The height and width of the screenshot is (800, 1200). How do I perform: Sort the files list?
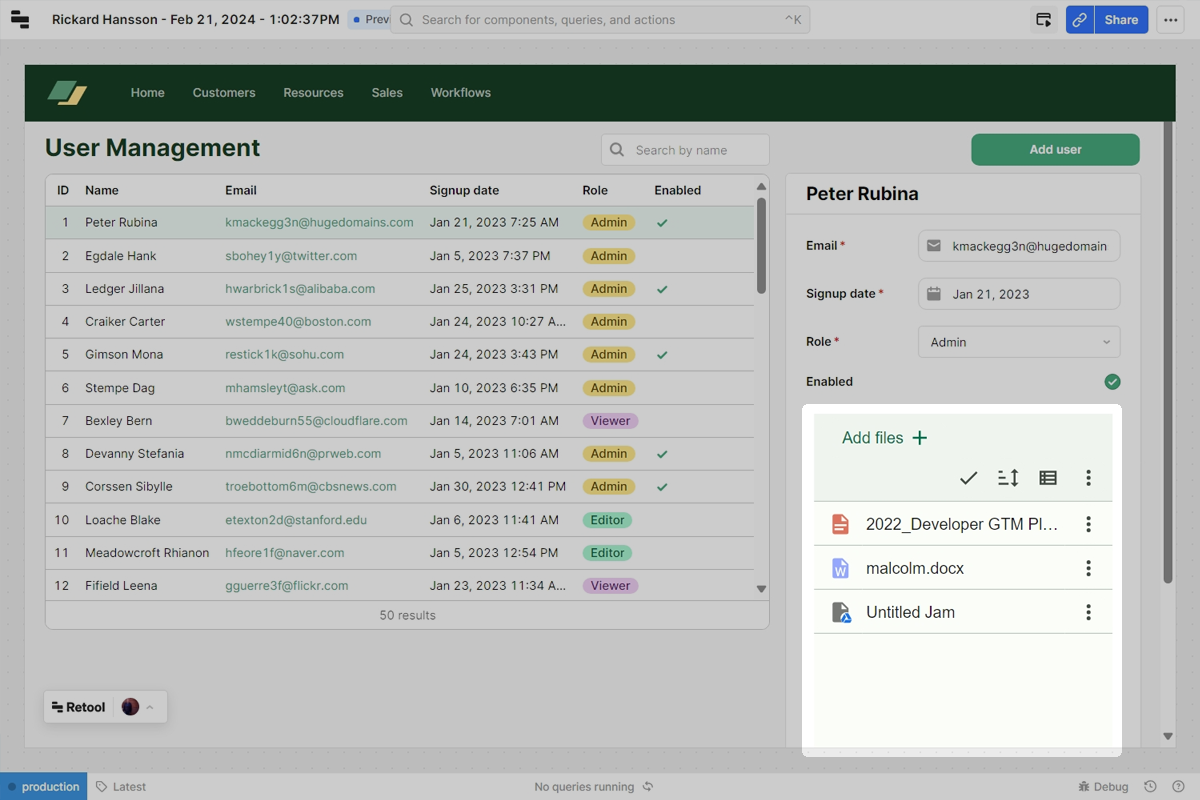pyautogui.click(x=1008, y=478)
